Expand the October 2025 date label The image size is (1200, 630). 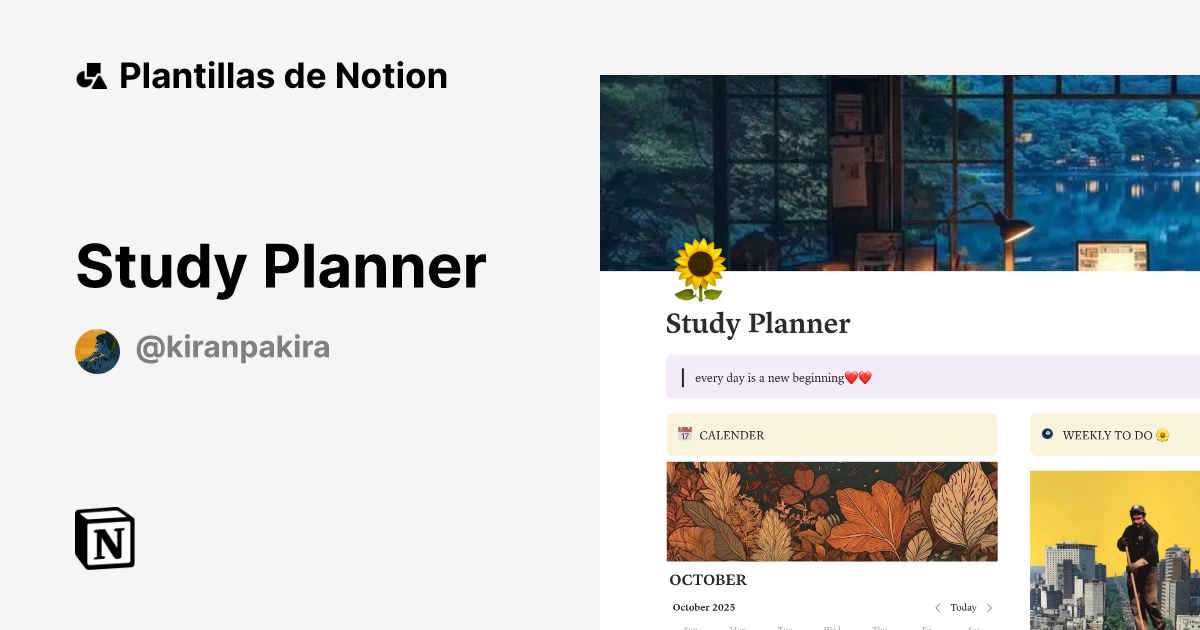[x=703, y=607]
